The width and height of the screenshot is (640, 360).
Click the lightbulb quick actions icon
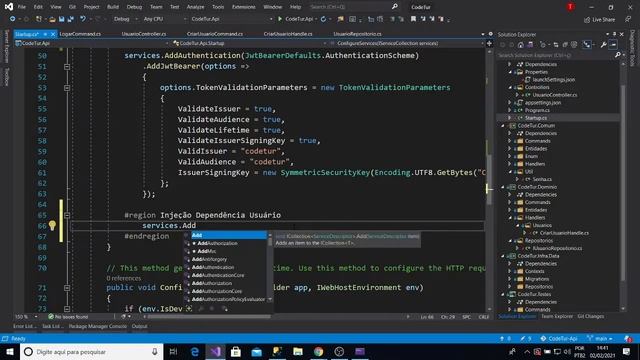coord(52,225)
